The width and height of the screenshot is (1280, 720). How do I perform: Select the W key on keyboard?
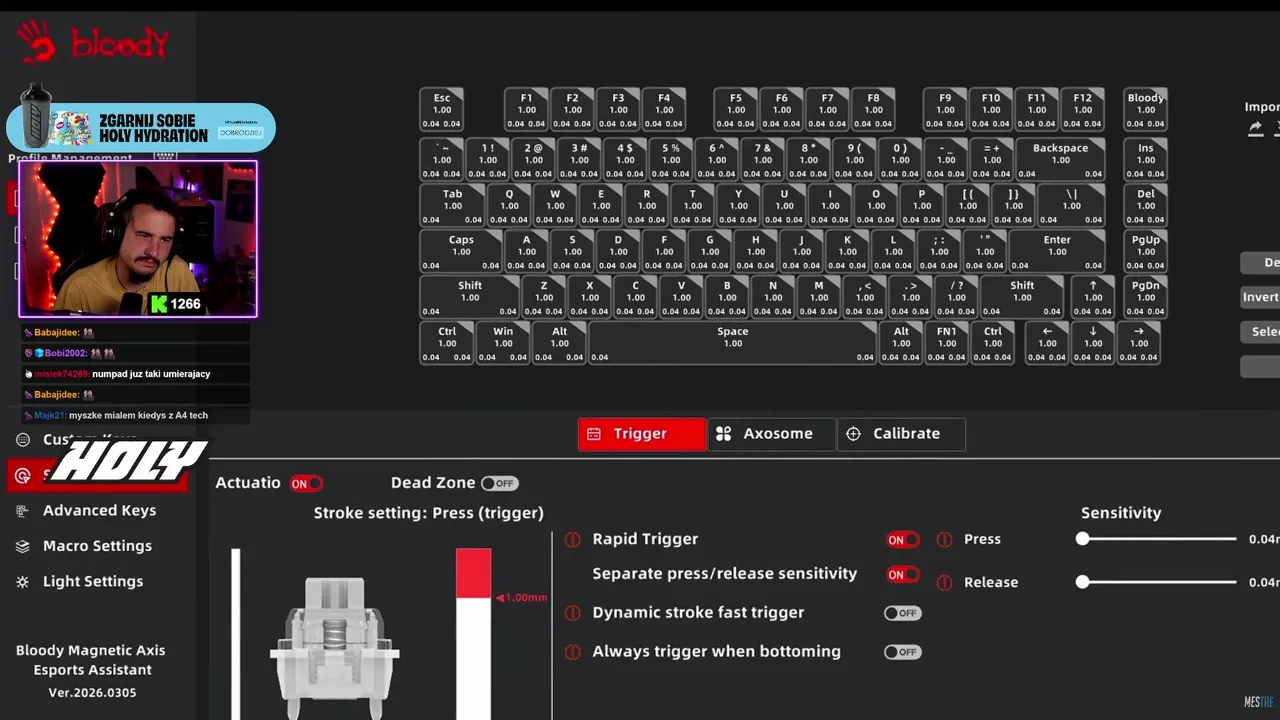(555, 205)
